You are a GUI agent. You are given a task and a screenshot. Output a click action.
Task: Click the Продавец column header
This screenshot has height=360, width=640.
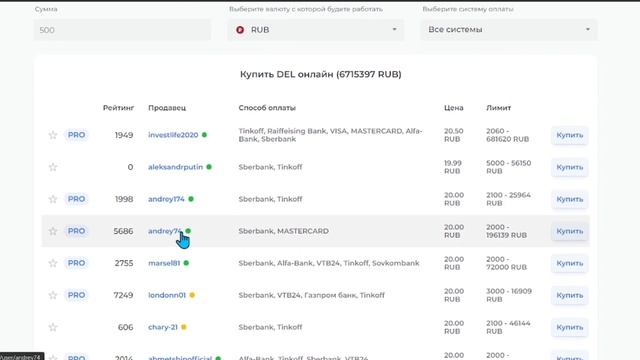(167, 108)
